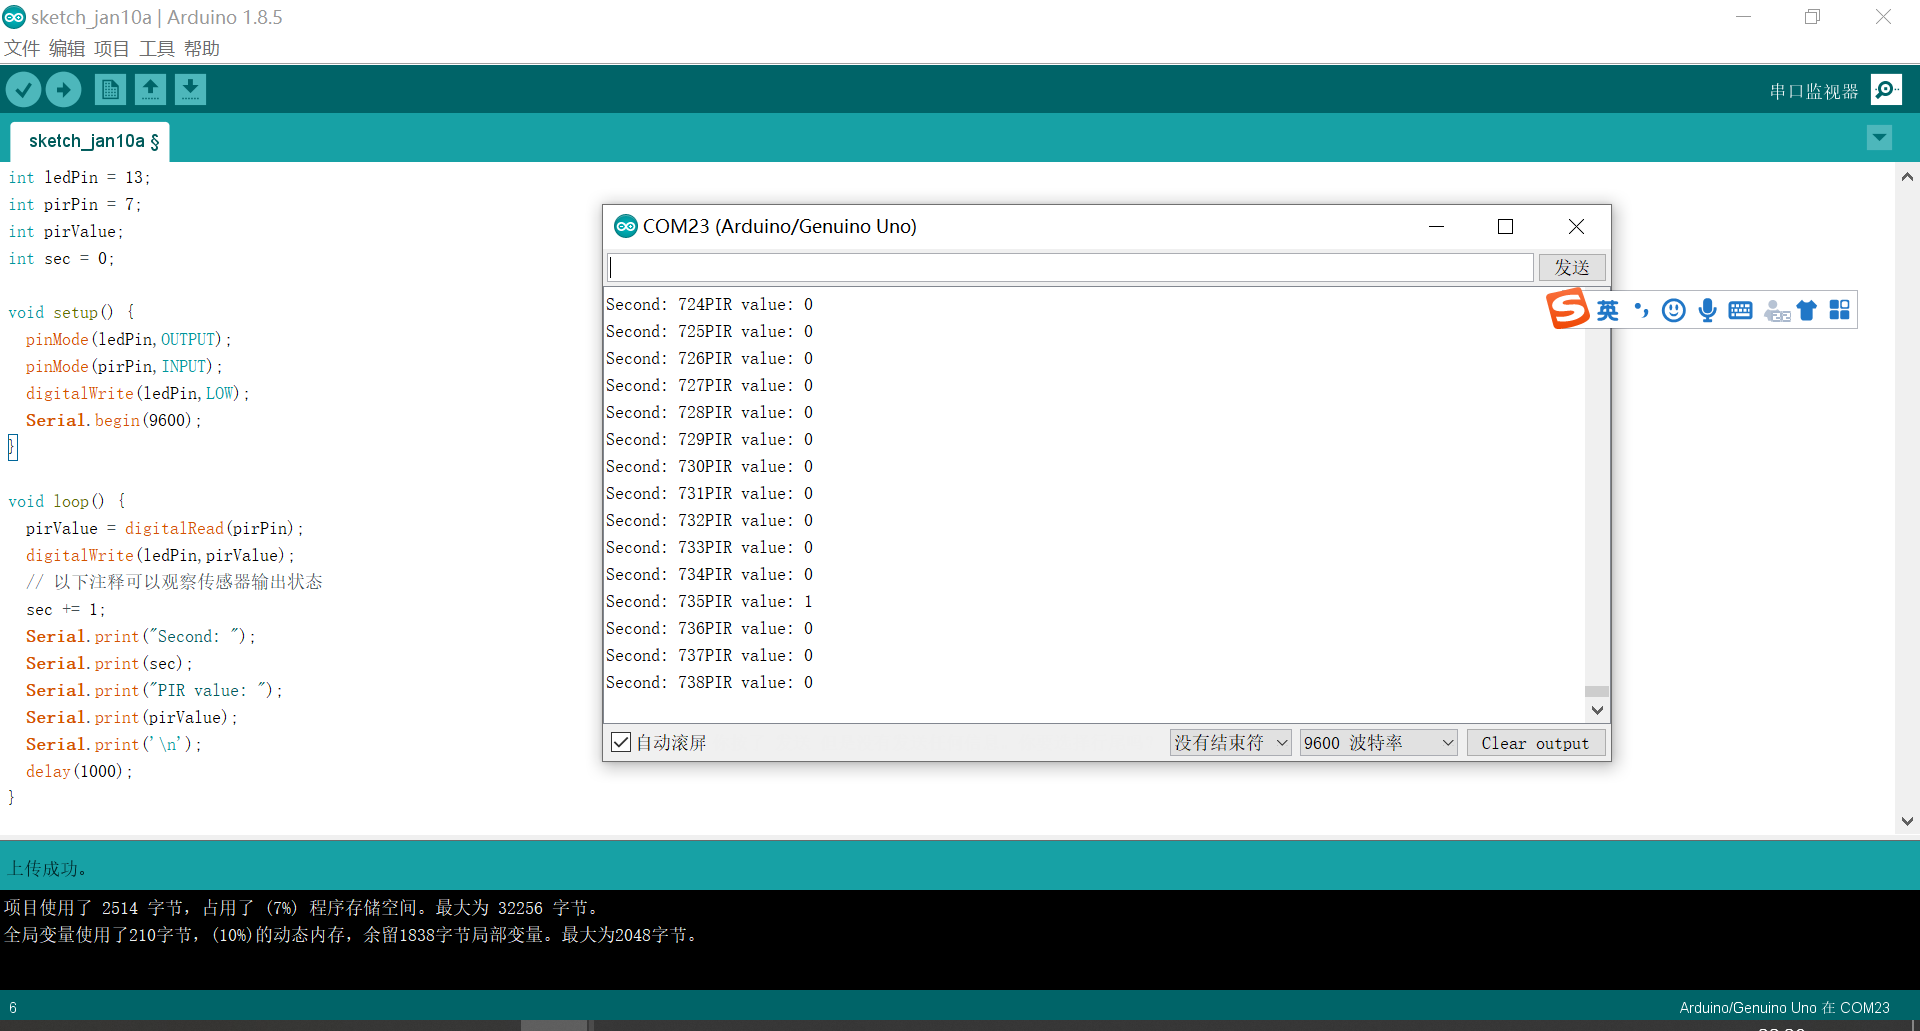Open the 帮助 menu
This screenshot has width=1920, height=1031.
pyautogui.click(x=202, y=48)
